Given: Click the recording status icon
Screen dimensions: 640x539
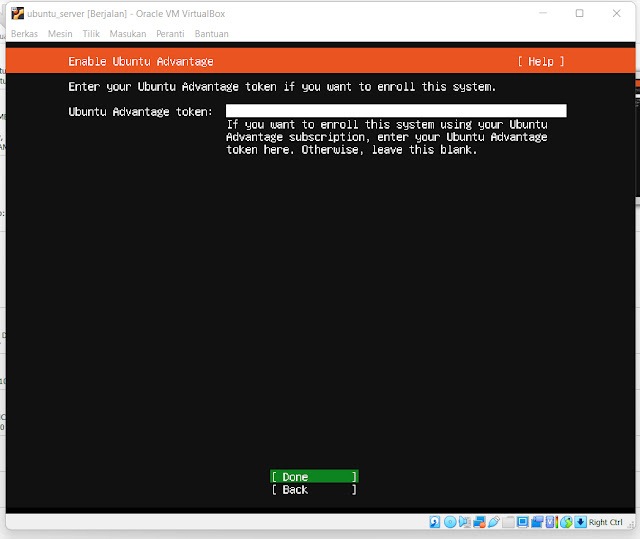Looking at the screenshot, I should point(537,522).
